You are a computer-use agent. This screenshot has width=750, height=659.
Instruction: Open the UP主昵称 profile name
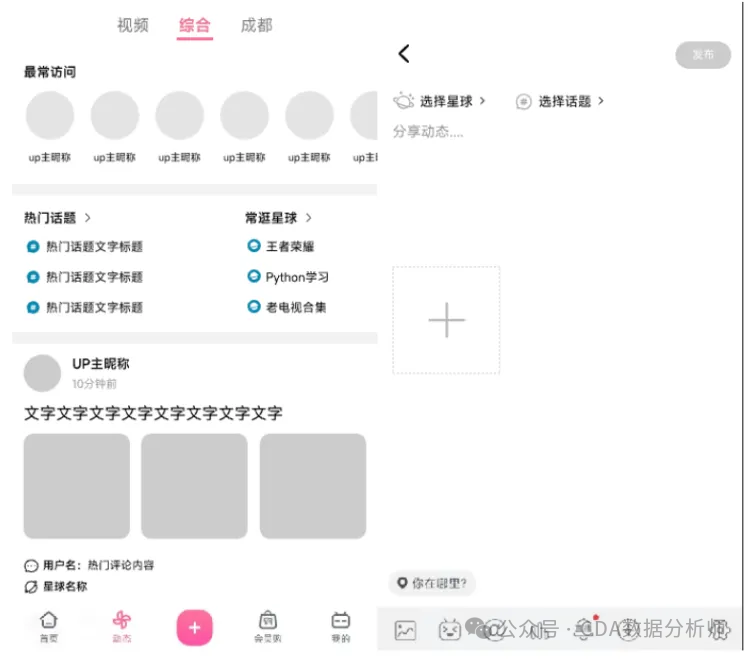pos(101,364)
